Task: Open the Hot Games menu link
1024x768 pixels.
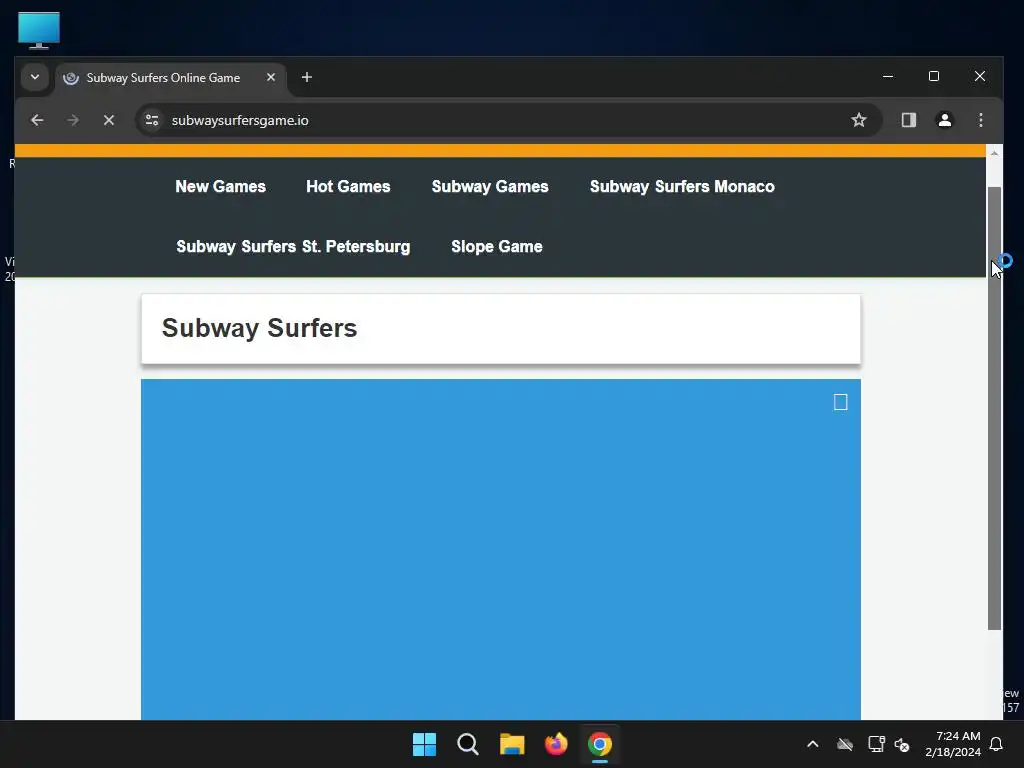Action: coord(348,187)
